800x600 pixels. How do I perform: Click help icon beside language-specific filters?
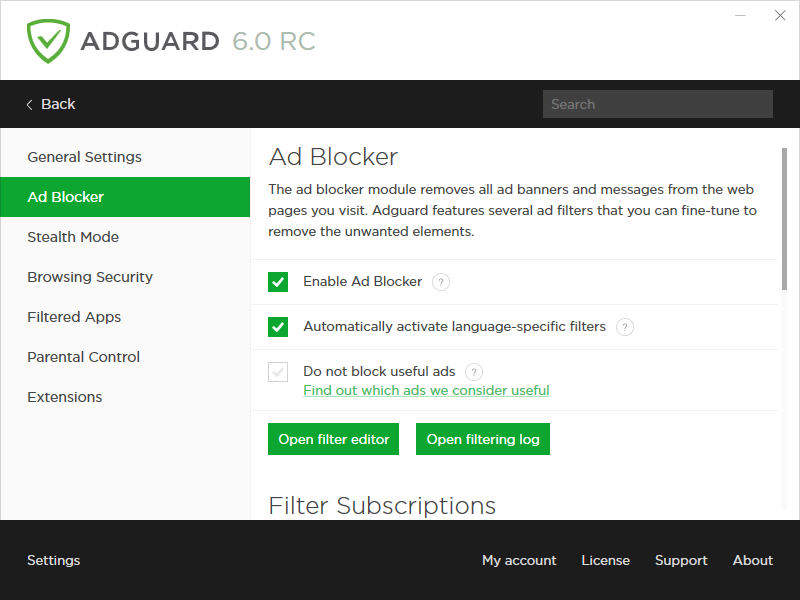(624, 327)
